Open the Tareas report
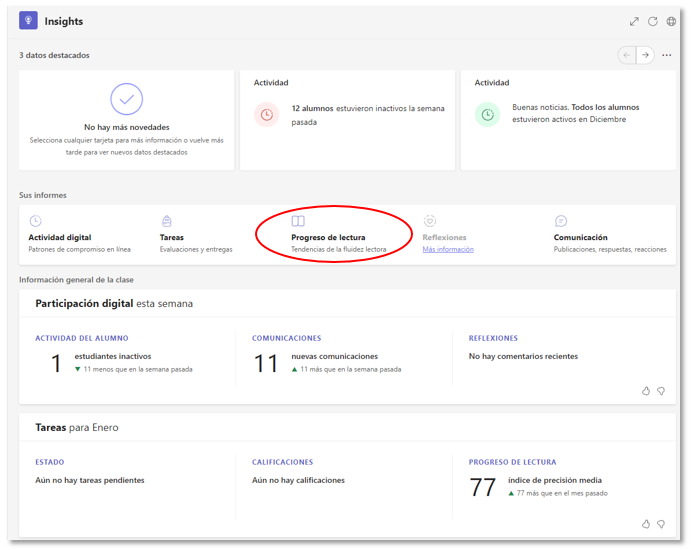 pos(171,237)
